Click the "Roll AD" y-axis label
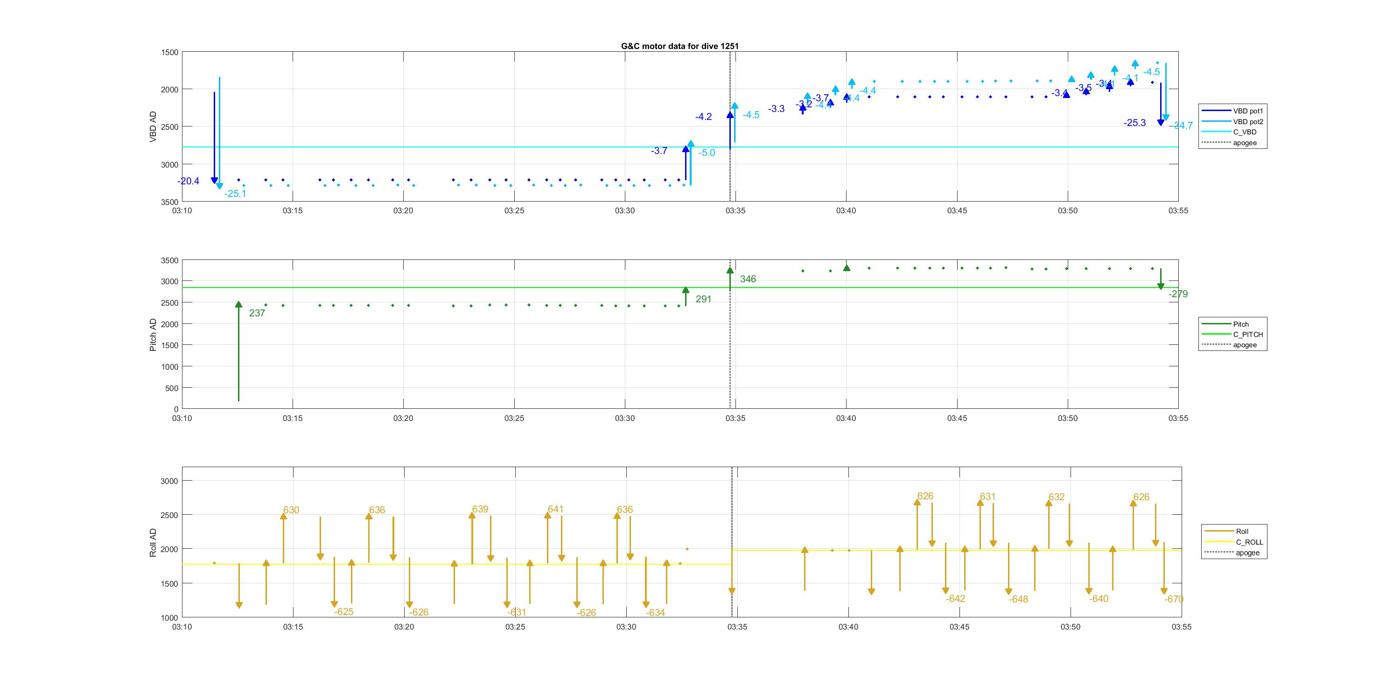Viewport: 1400px width, 693px height. [x=153, y=541]
